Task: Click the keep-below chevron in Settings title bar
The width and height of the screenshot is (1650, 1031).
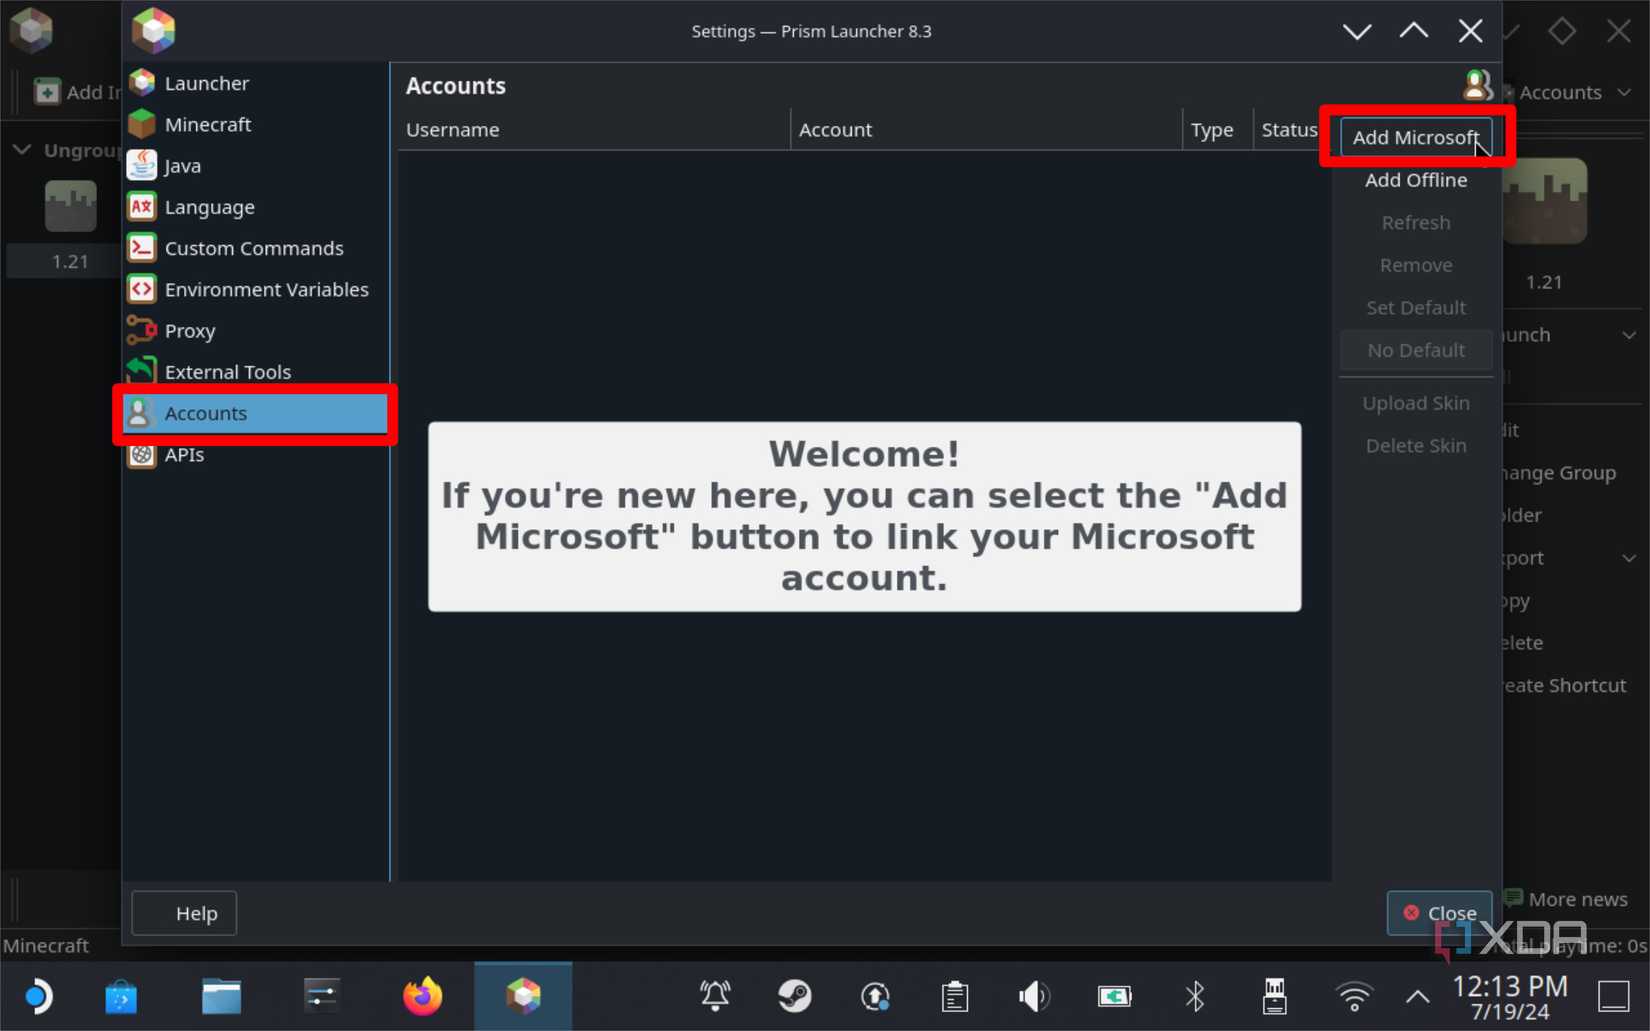Action: click(x=1357, y=31)
